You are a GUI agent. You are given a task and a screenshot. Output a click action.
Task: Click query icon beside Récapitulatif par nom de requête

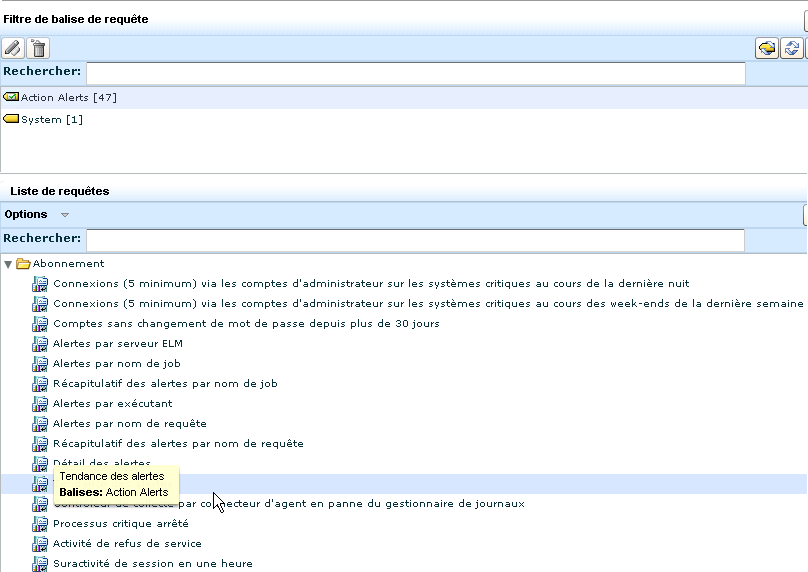40,444
